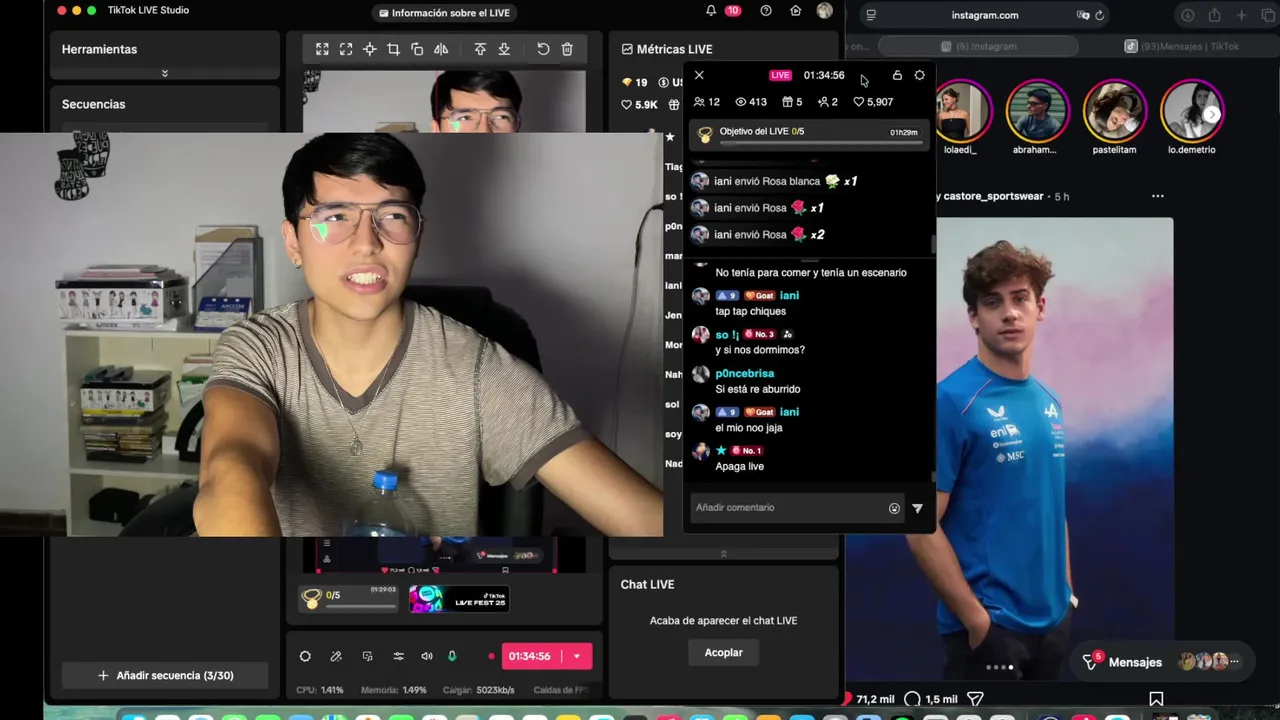Click the send arrow in the comment box

918,508
